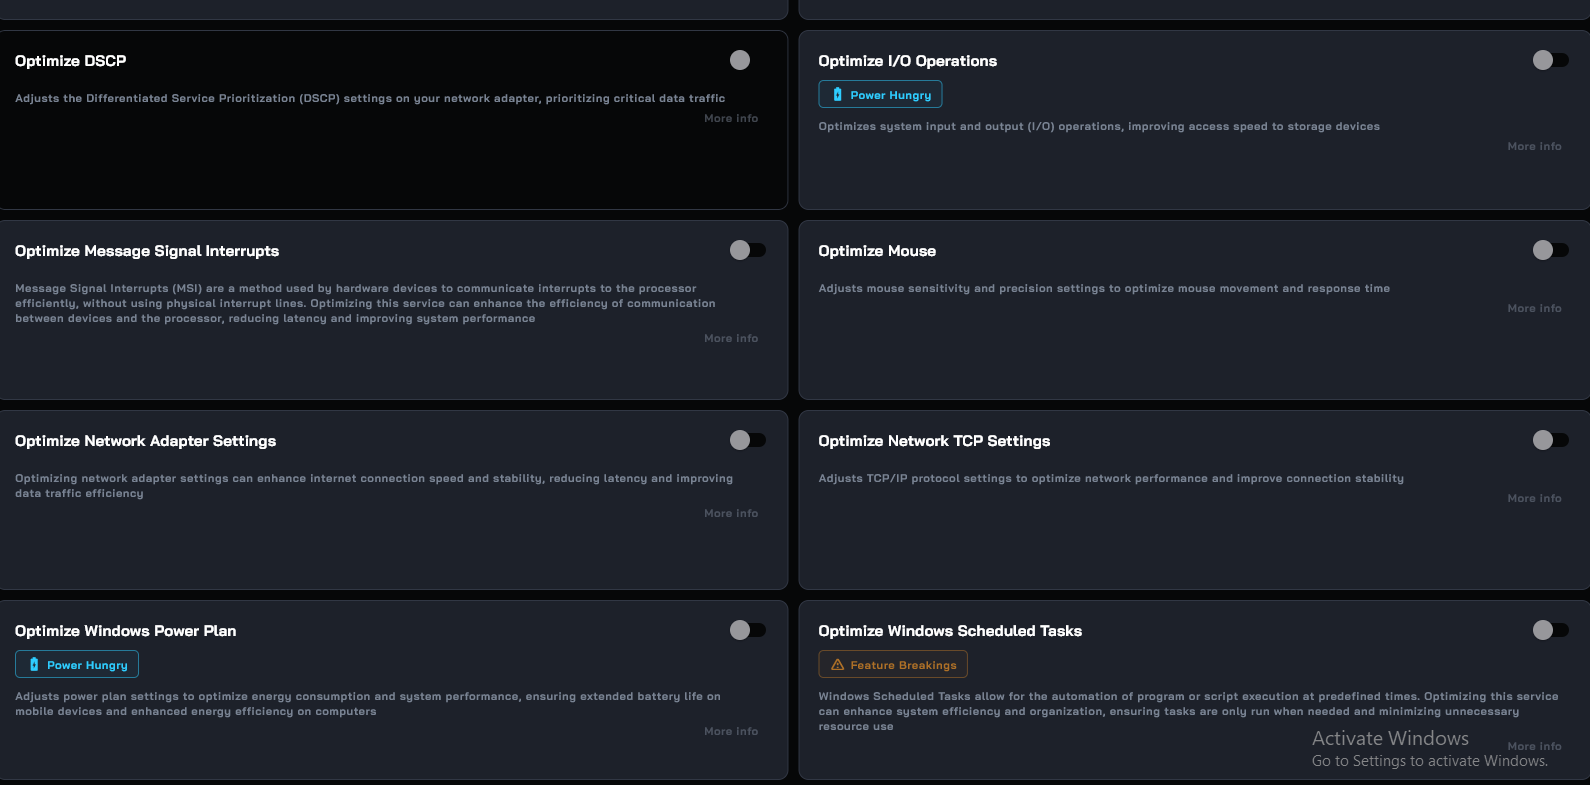This screenshot has width=1590, height=785.
Task: Enable the Optimize DSCP toggle
Action: (747, 60)
